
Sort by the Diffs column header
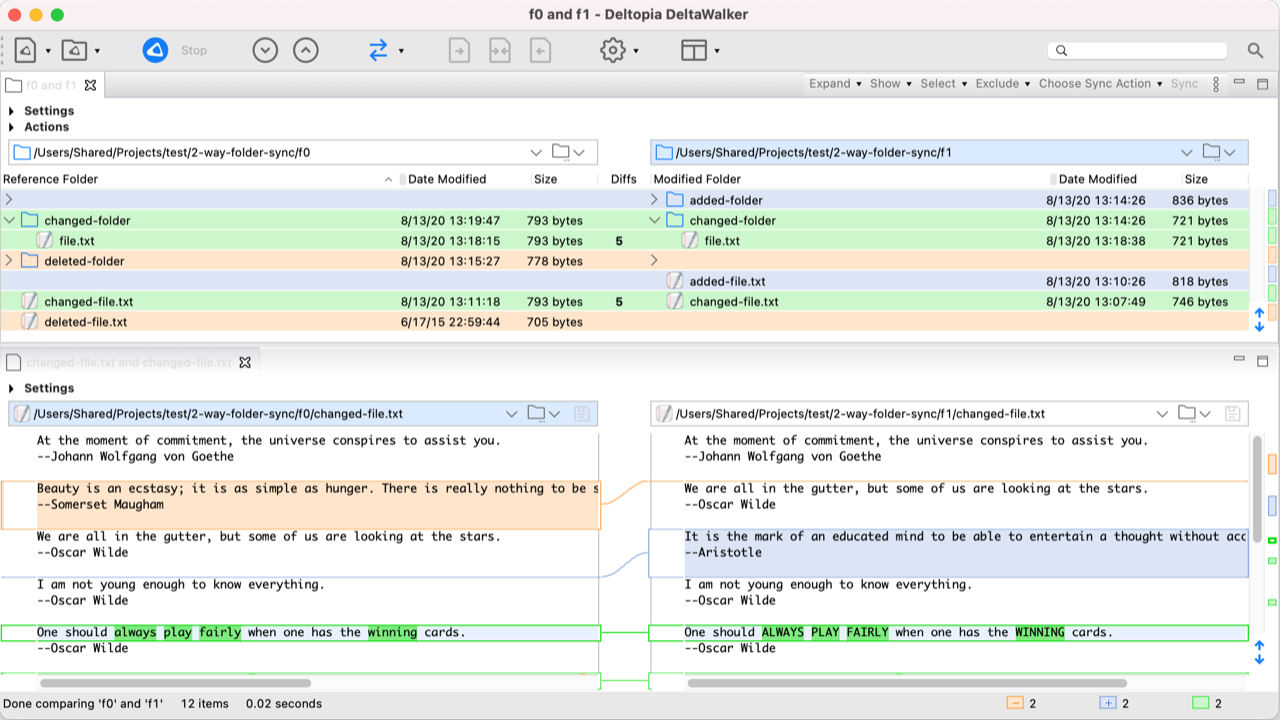pyautogui.click(x=623, y=179)
